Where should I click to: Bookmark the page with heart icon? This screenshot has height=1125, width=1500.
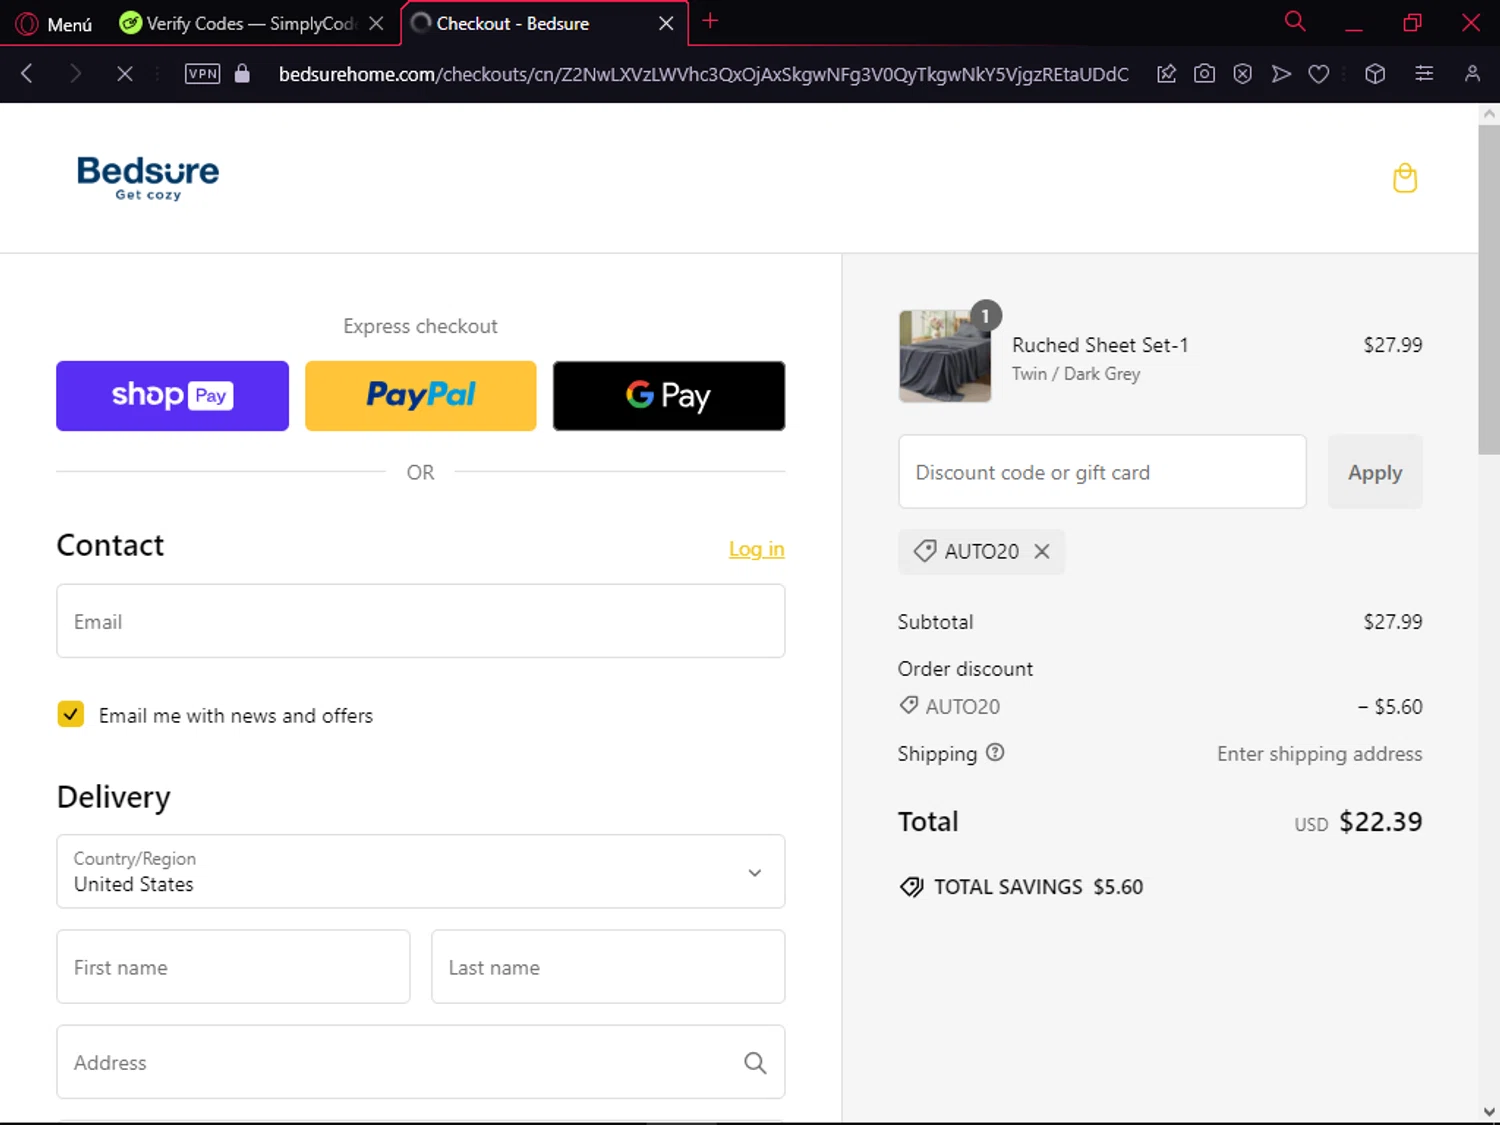pyautogui.click(x=1319, y=73)
